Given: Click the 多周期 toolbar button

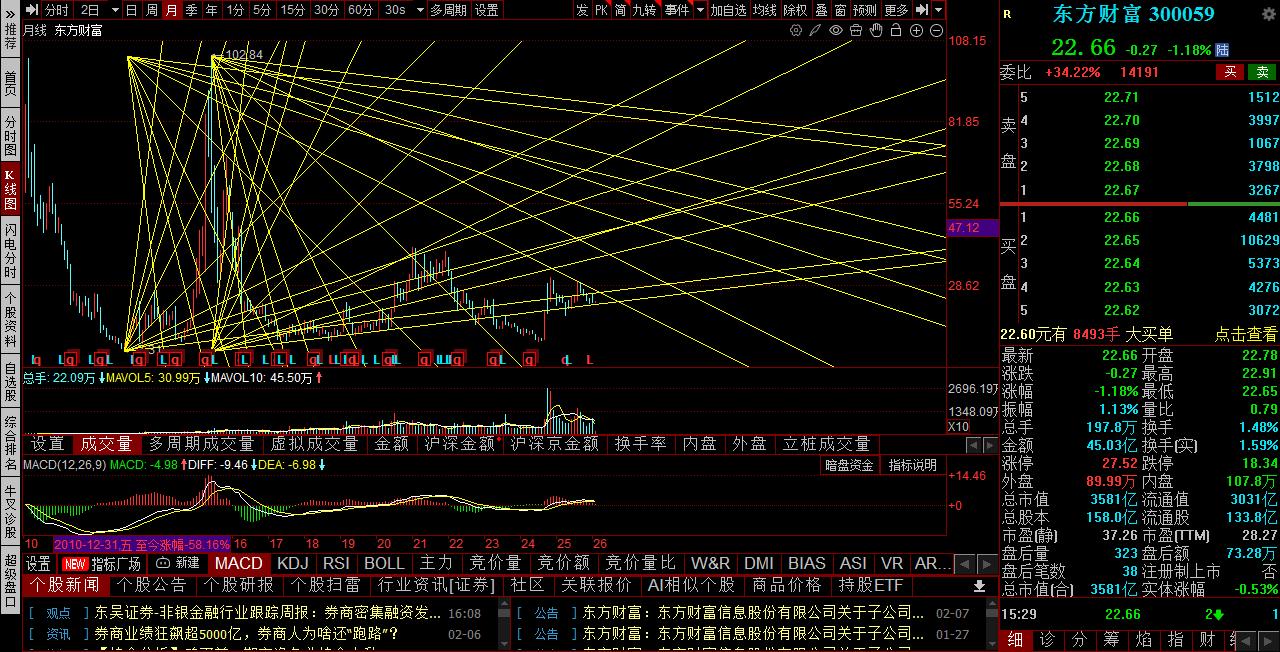Looking at the screenshot, I should pos(449,10).
